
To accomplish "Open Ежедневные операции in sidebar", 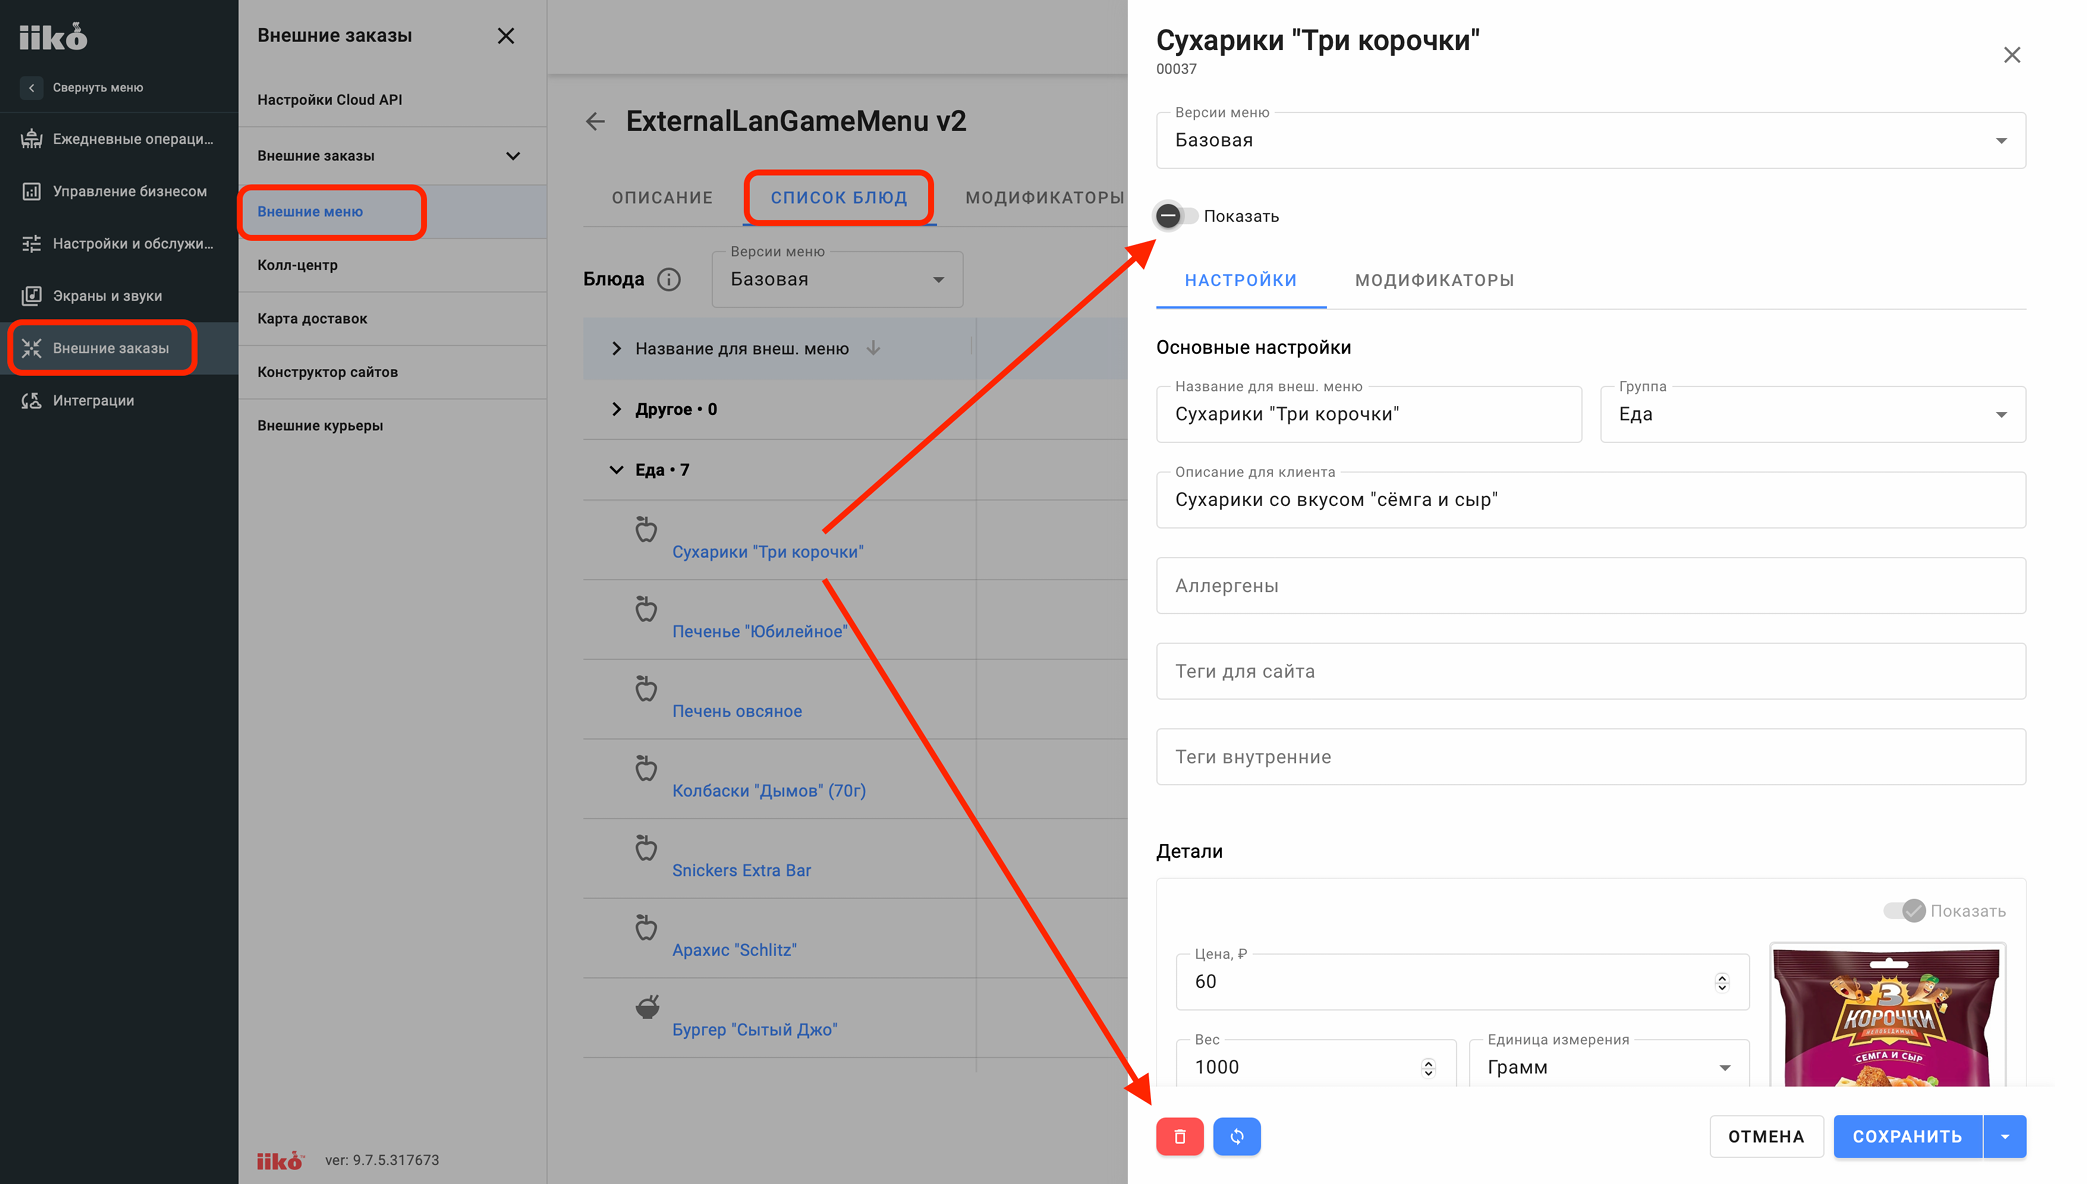I will click(x=119, y=139).
